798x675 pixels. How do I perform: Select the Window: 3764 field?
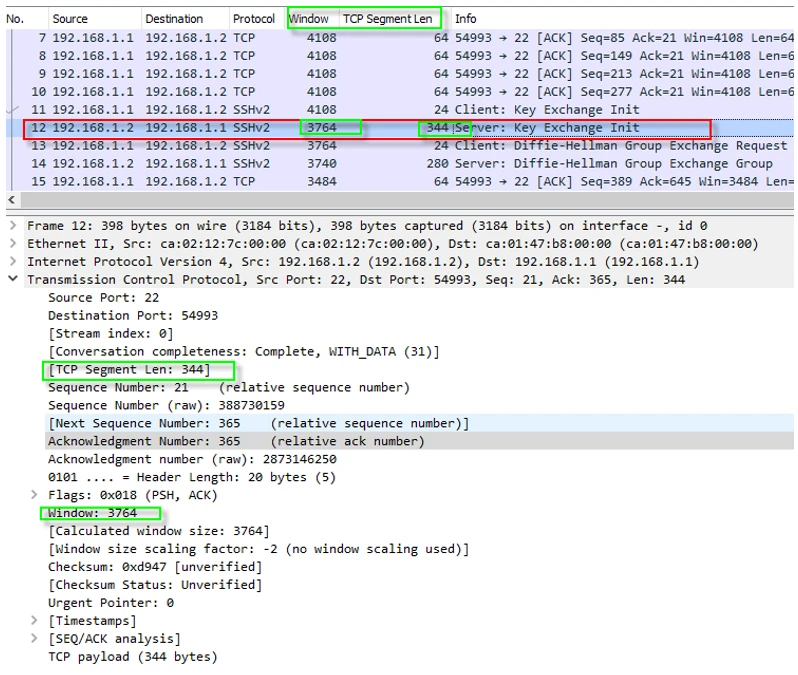(93, 513)
